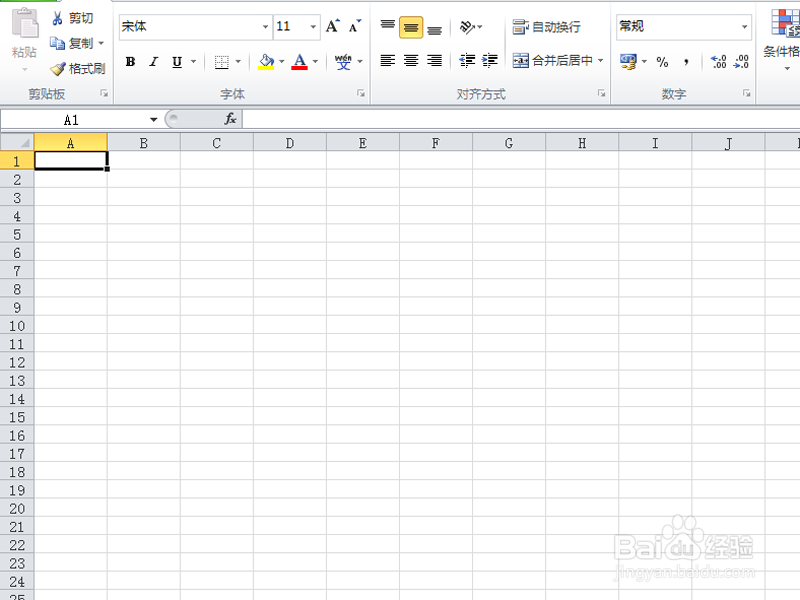Image resolution: width=800 pixels, height=600 pixels.
Task: Center text horizontally
Action: coord(411,61)
